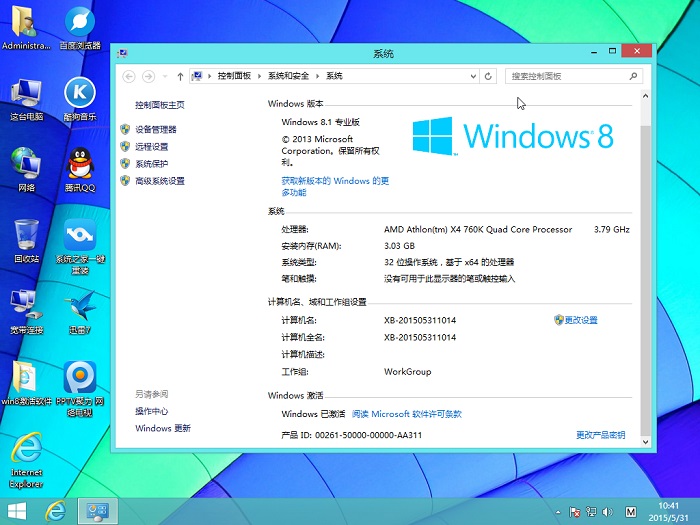Click 获取新版本的 Windows 的更多功能 link
700x525 pixels.
click(x=335, y=187)
